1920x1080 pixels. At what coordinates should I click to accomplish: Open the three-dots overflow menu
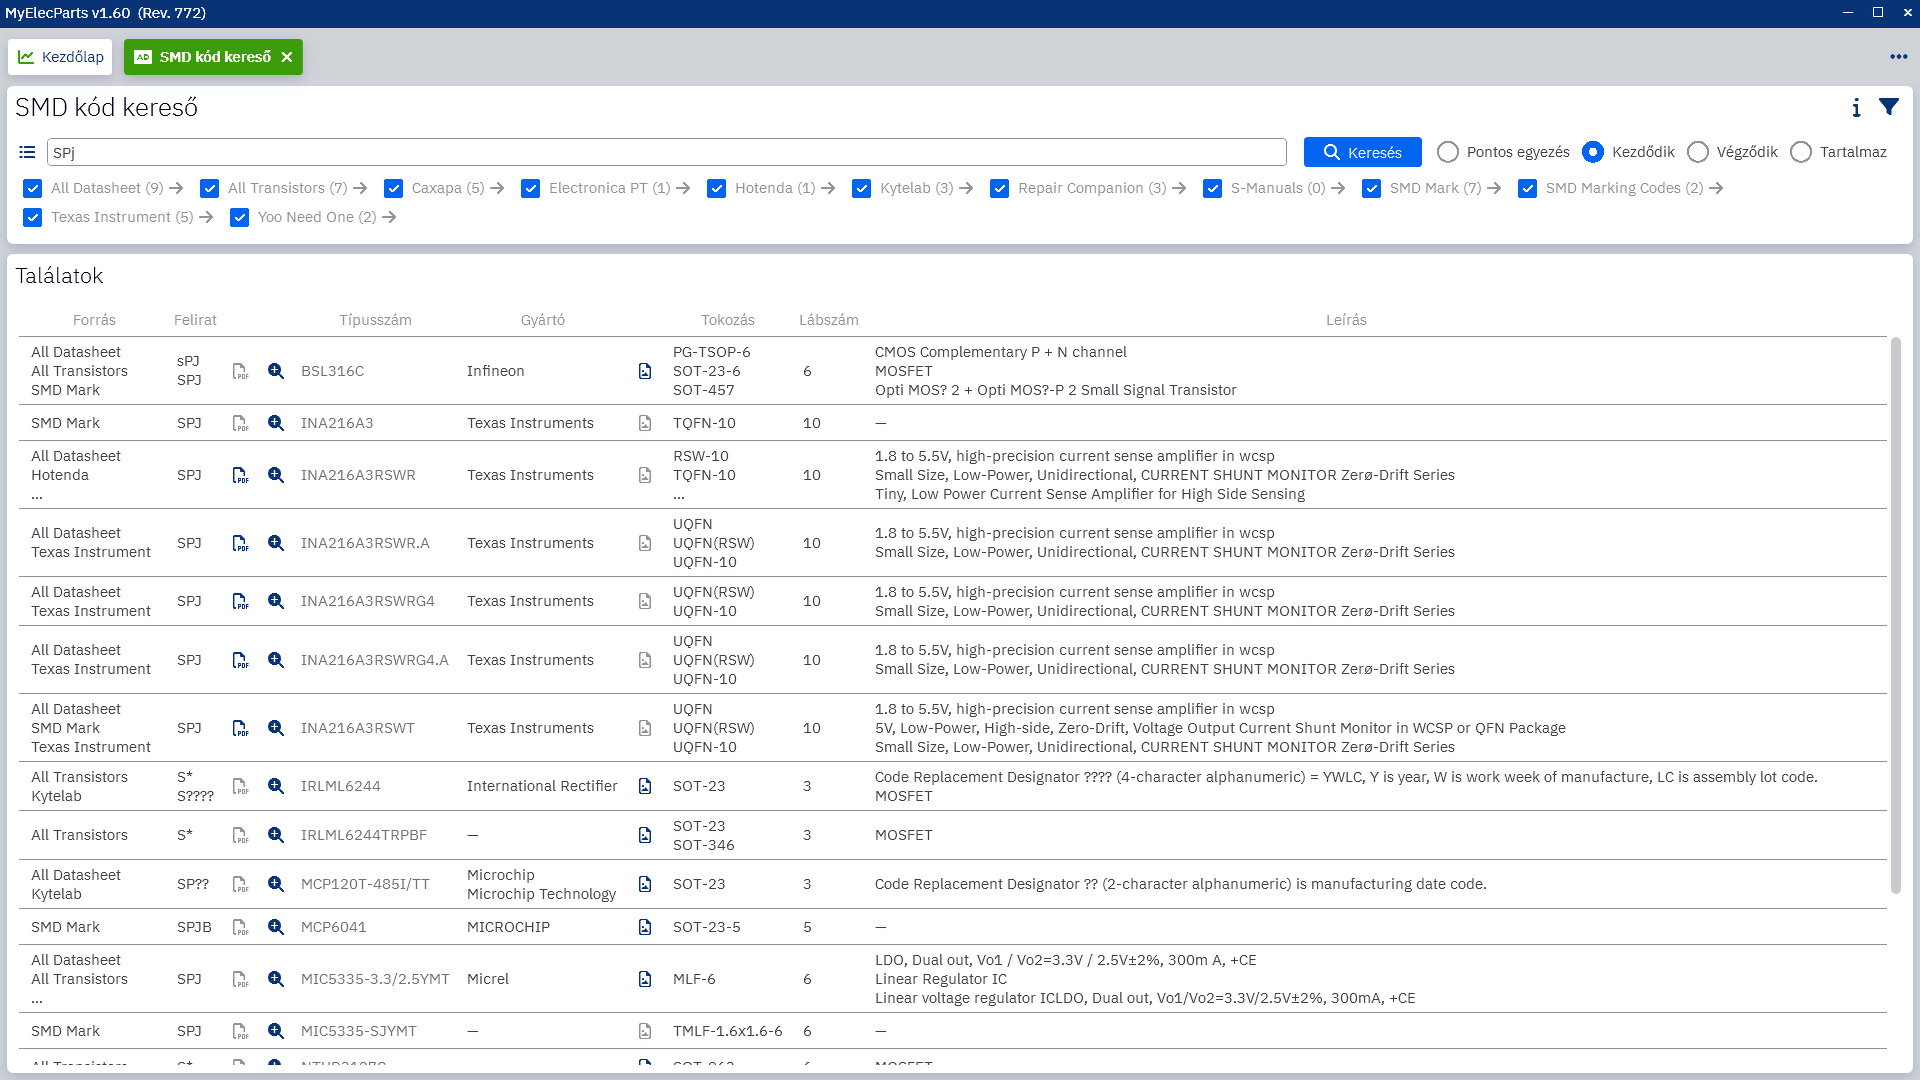[1898, 57]
